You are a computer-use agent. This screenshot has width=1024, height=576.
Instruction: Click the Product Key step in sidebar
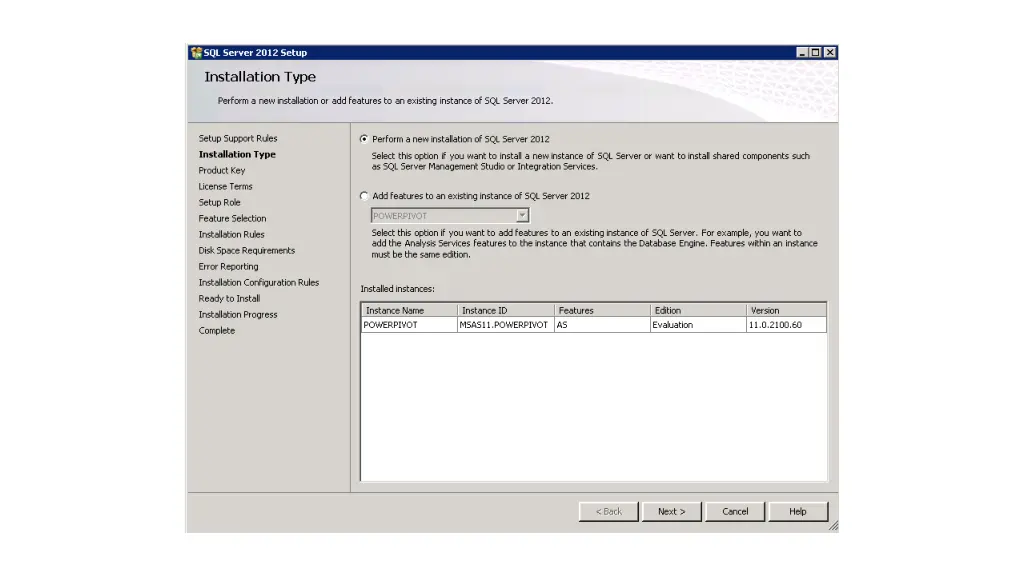click(222, 171)
